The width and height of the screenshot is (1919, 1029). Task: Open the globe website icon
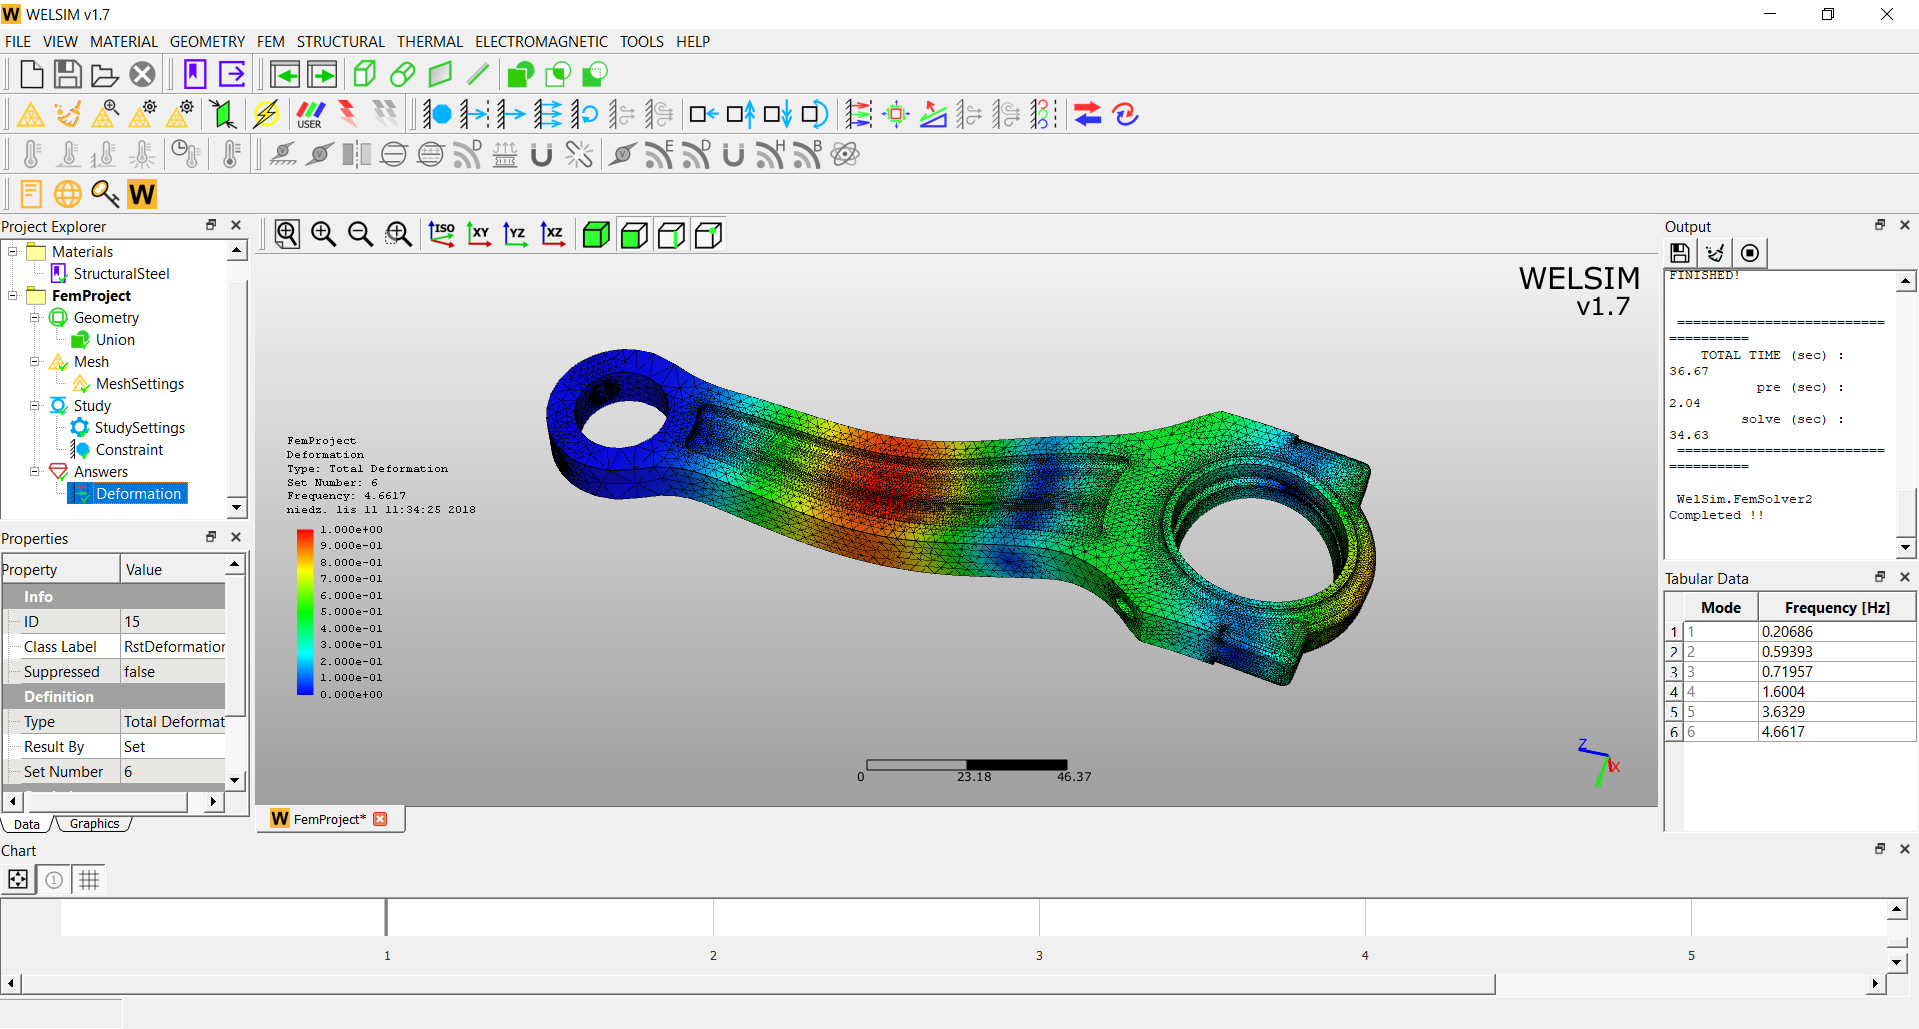[x=68, y=194]
